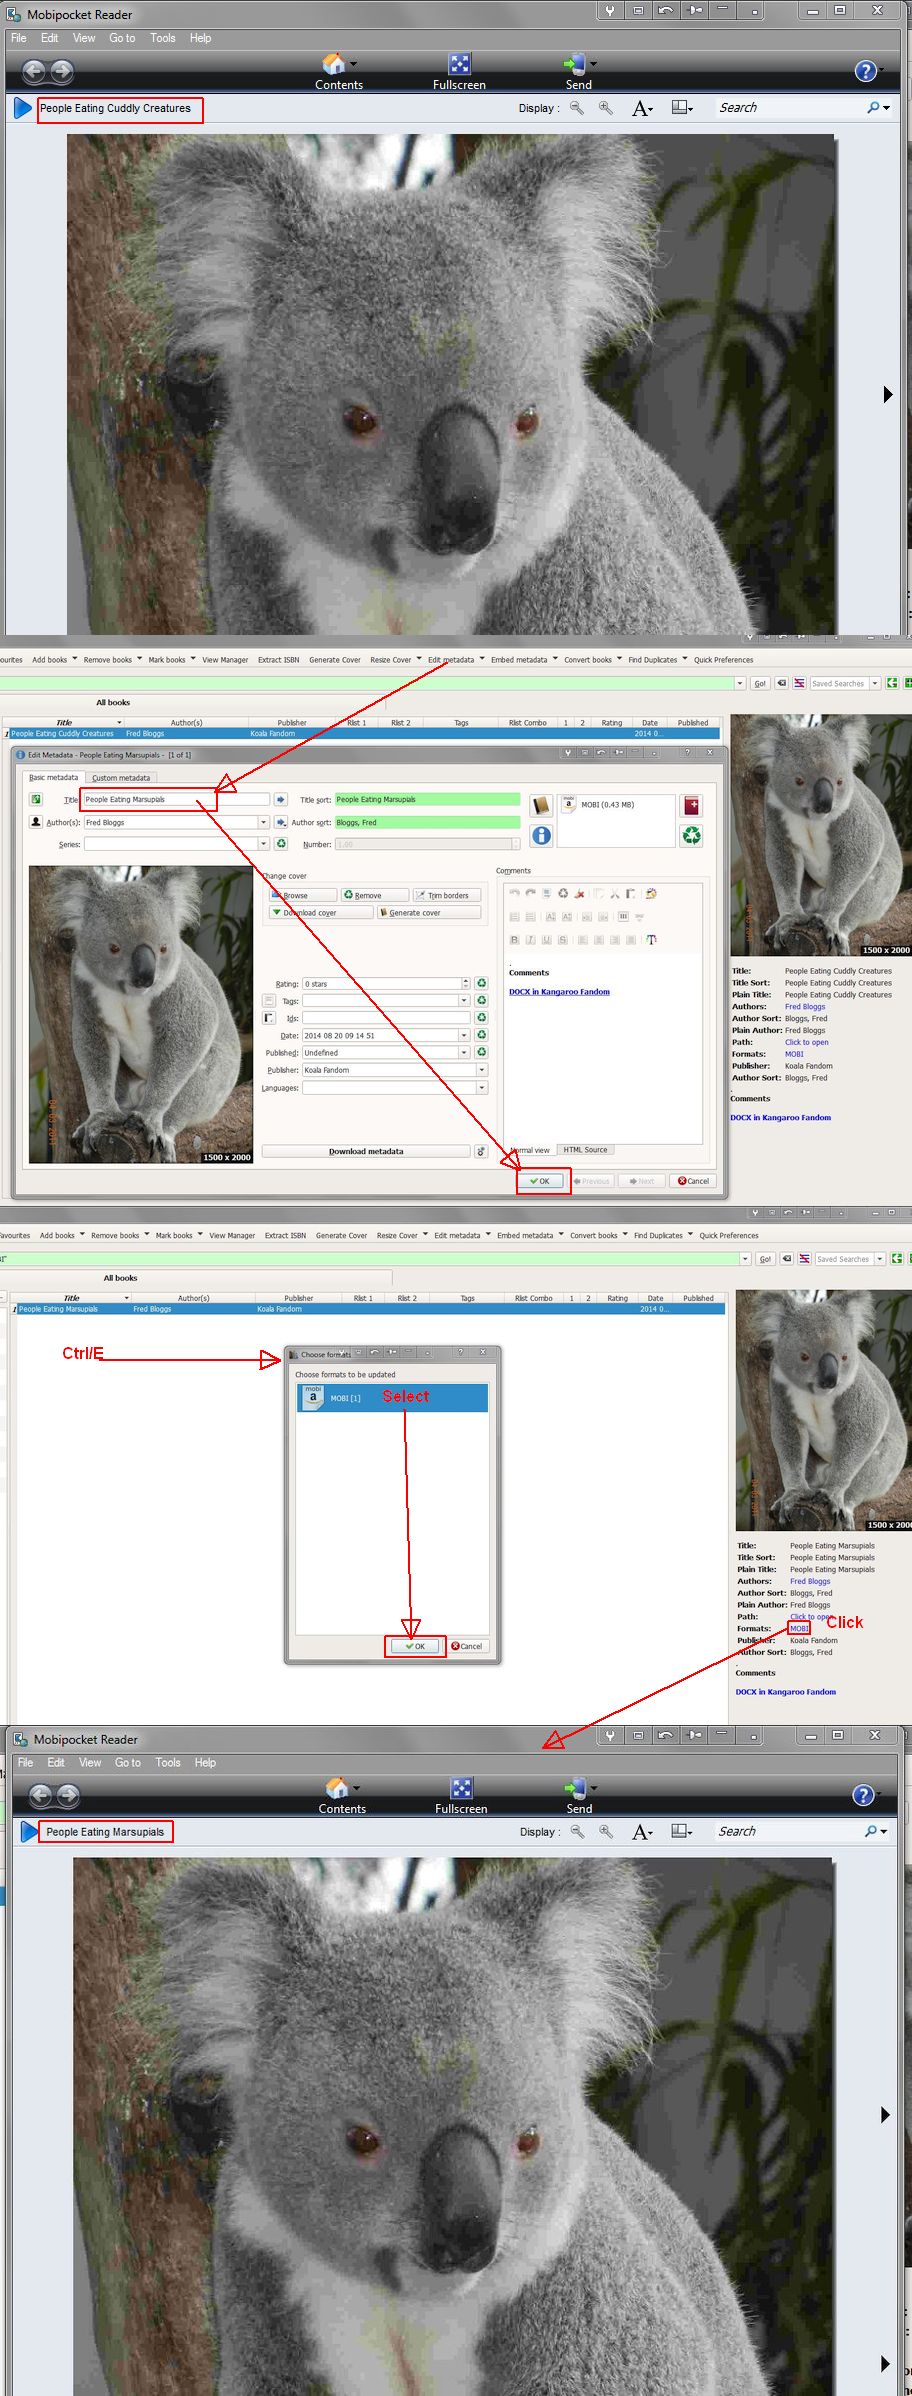Adjust the Rating spinner arrows
This screenshot has width=912, height=2396.
click(466, 984)
